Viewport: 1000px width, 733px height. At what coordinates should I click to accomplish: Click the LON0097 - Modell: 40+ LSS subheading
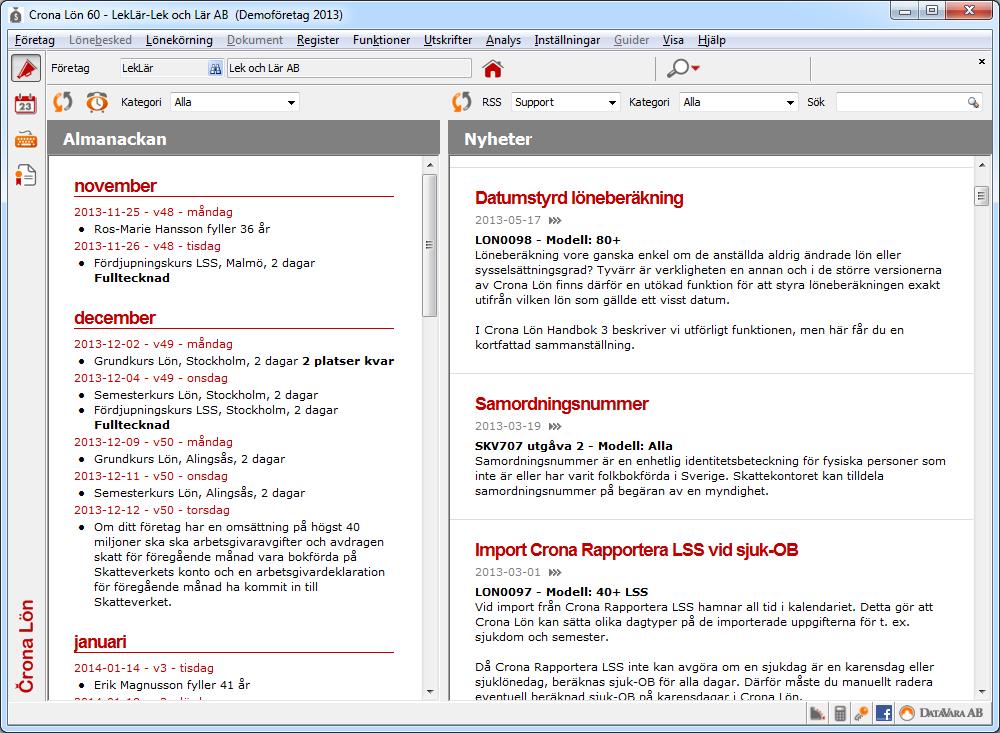(561, 593)
